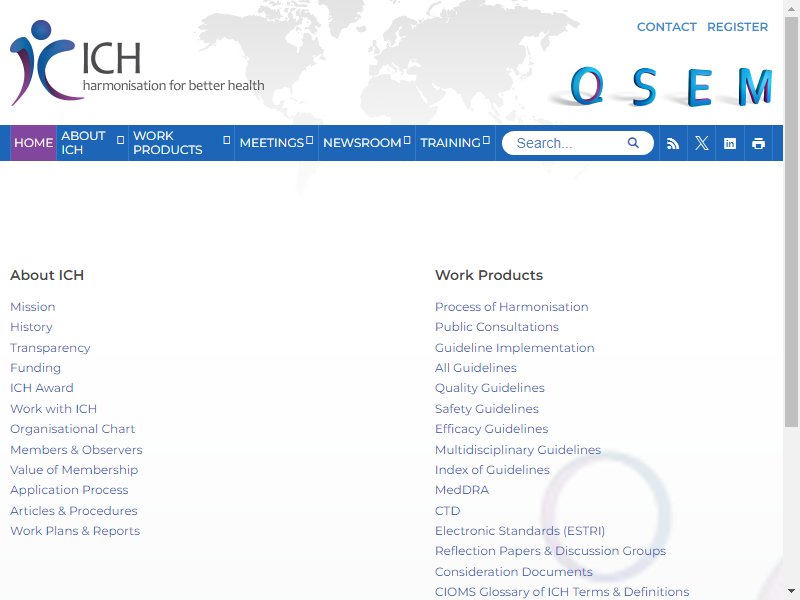800x600 pixels.
Task: Open the Application Process link
Action: (69, 490)
